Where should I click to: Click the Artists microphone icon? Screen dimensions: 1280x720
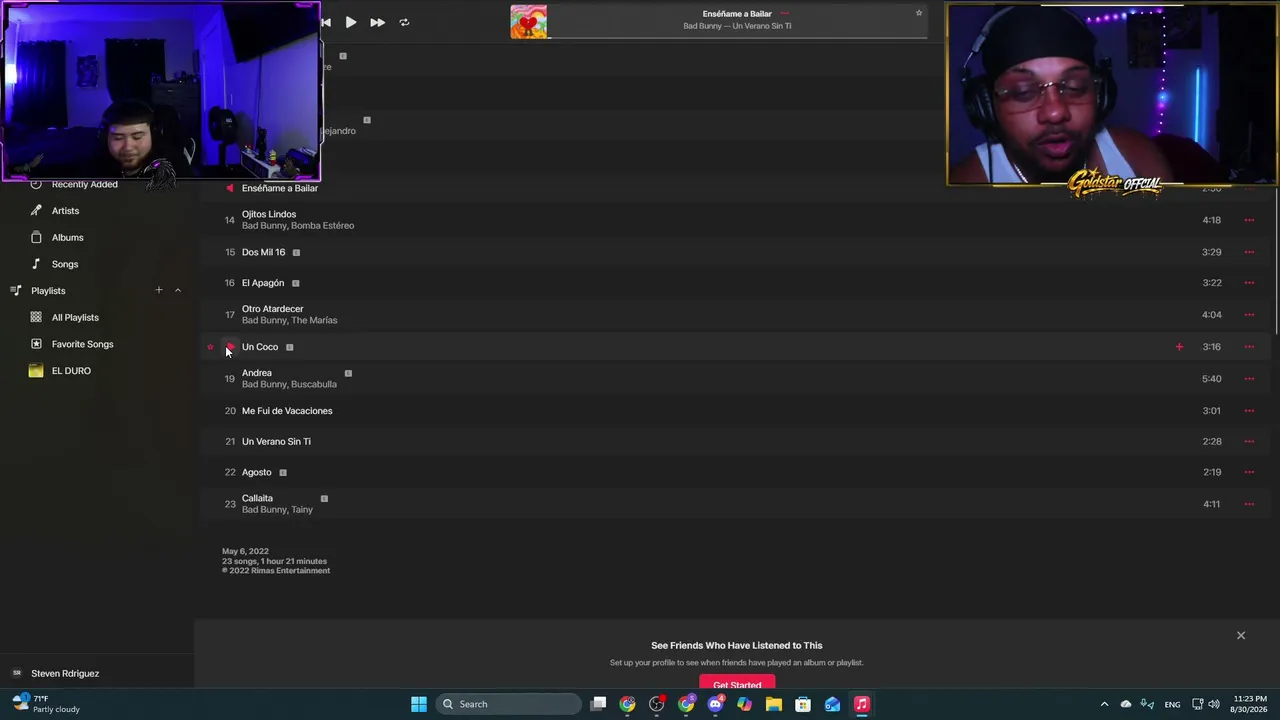pyautogui.click(x=36, y=211)
